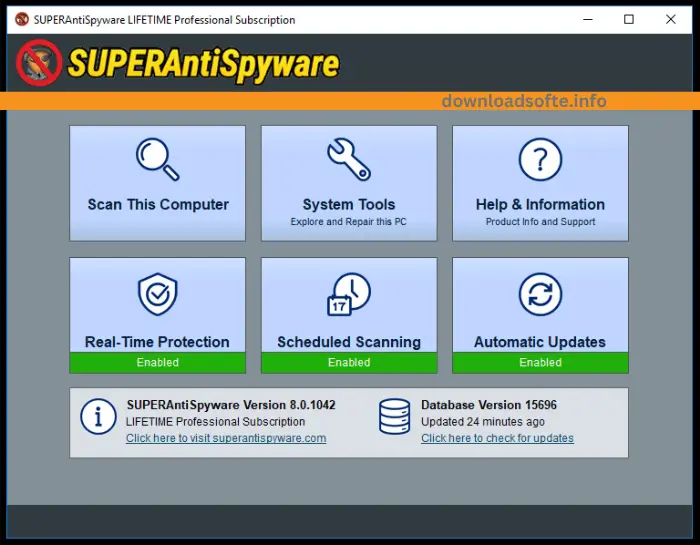700x545 pixels.
Task: Click 'Updated 24 minutes ago' text
Action: point(483,422)
